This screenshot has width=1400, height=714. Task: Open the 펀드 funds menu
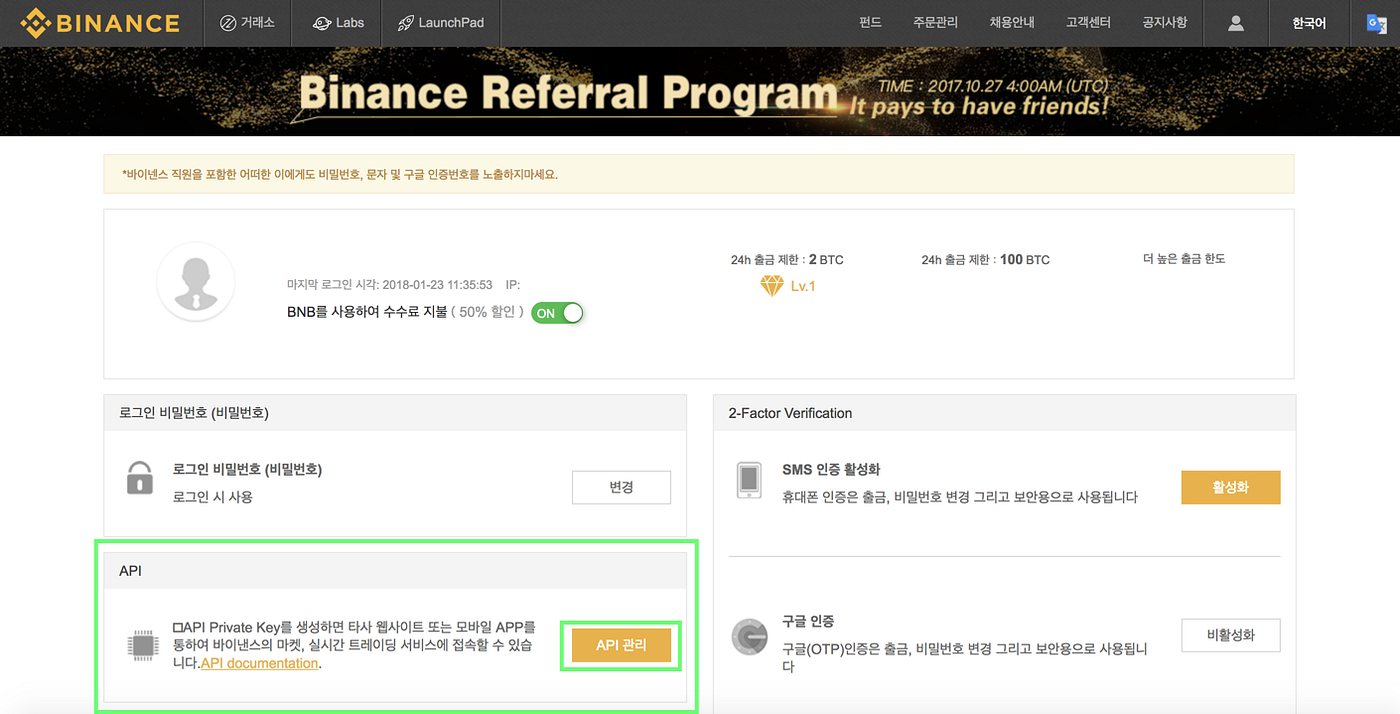[x=870, y=22]
